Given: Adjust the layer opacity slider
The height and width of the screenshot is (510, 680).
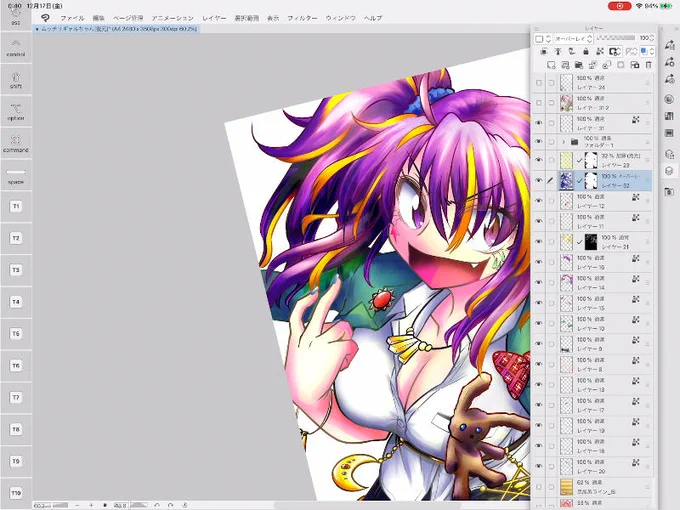Looking at the screenshot, I should (616, 38).
